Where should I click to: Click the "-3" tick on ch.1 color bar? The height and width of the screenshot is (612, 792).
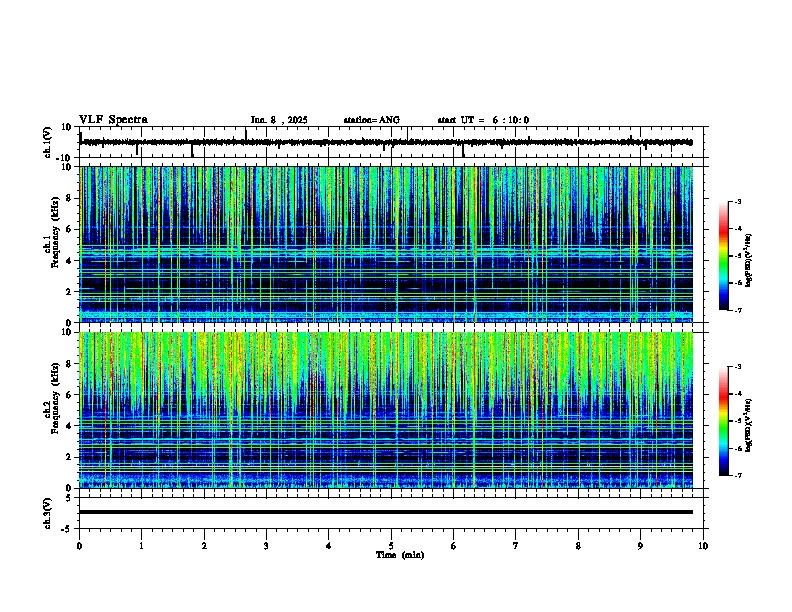coord(738,202)
